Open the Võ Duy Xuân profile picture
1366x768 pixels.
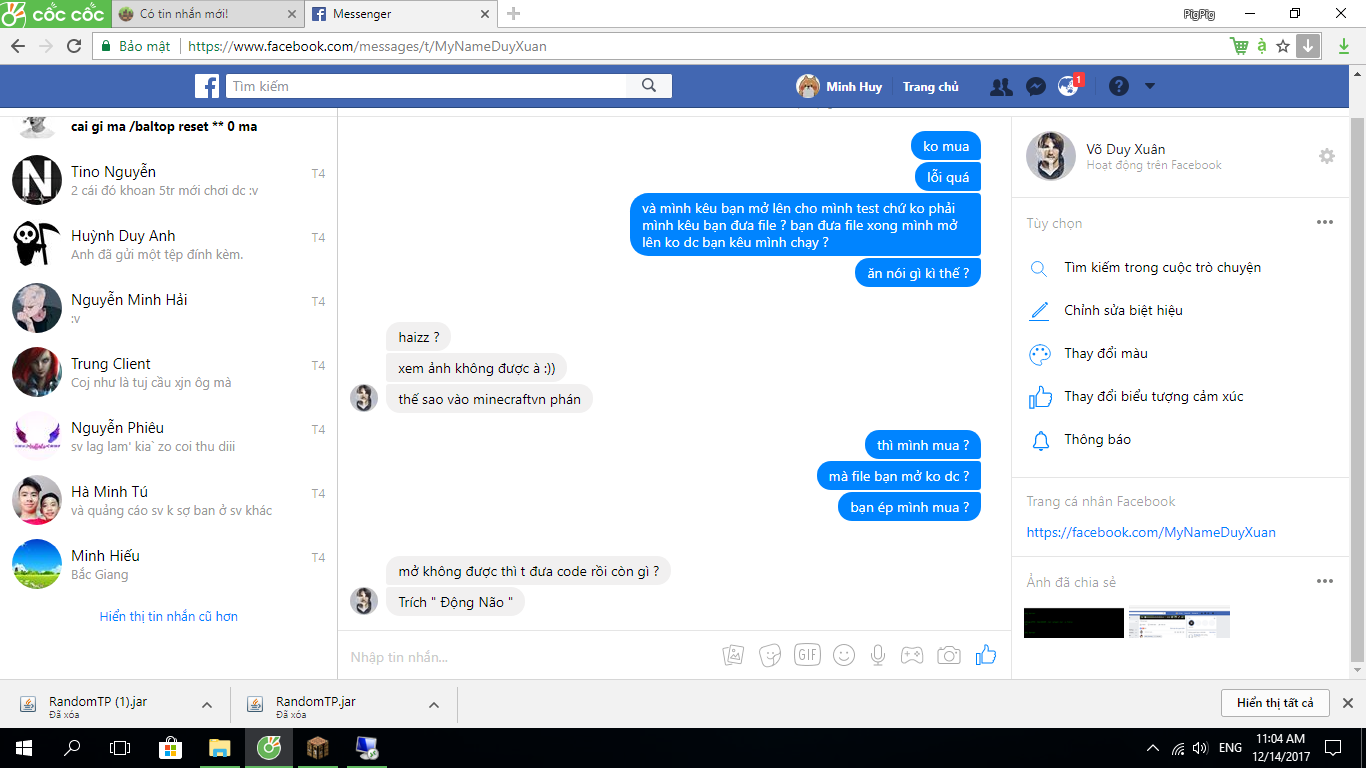coord(1049,156)
